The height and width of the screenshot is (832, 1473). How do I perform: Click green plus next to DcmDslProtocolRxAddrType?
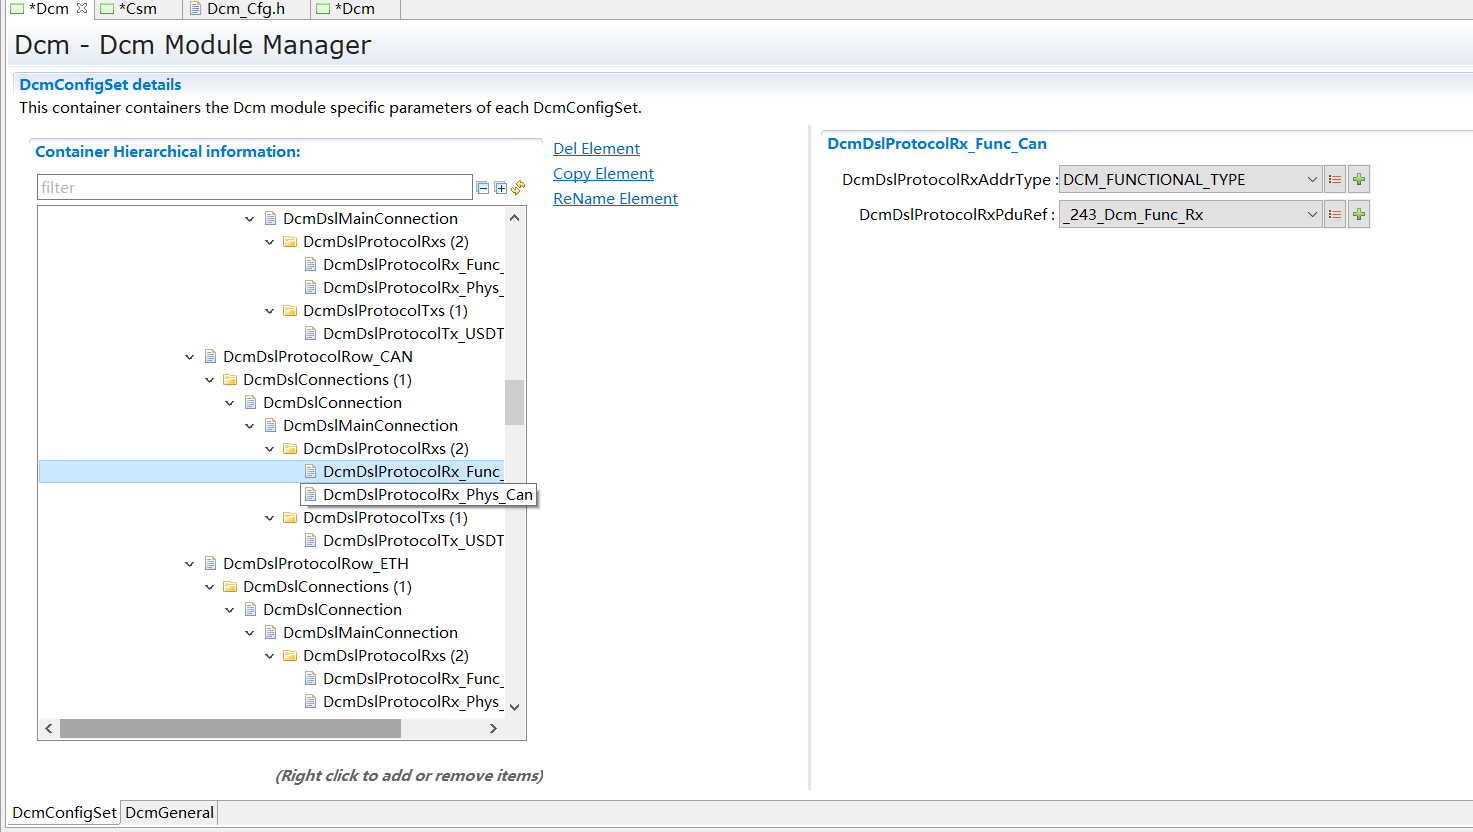pos(1359,180)
